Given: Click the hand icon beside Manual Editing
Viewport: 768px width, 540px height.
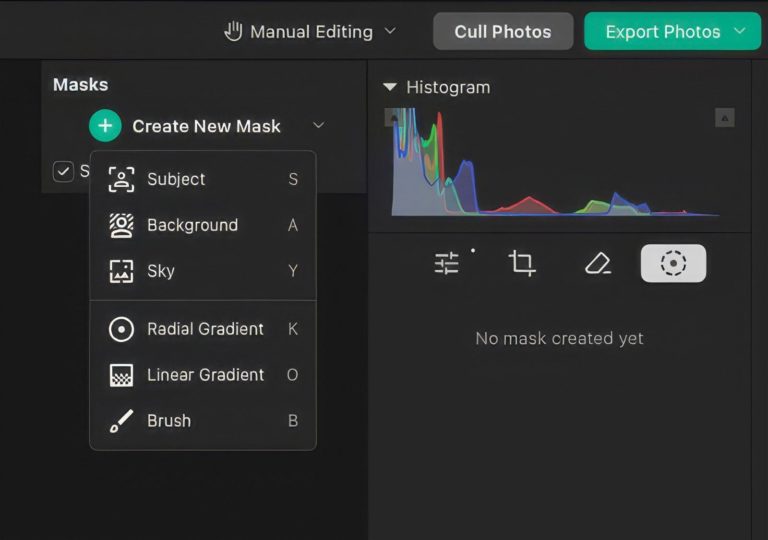Looking at the screenshot, I should point(233,32).
